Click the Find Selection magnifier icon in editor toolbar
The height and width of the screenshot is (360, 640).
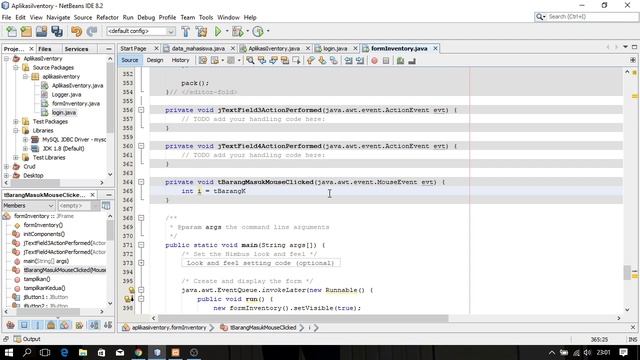[250, 60]
